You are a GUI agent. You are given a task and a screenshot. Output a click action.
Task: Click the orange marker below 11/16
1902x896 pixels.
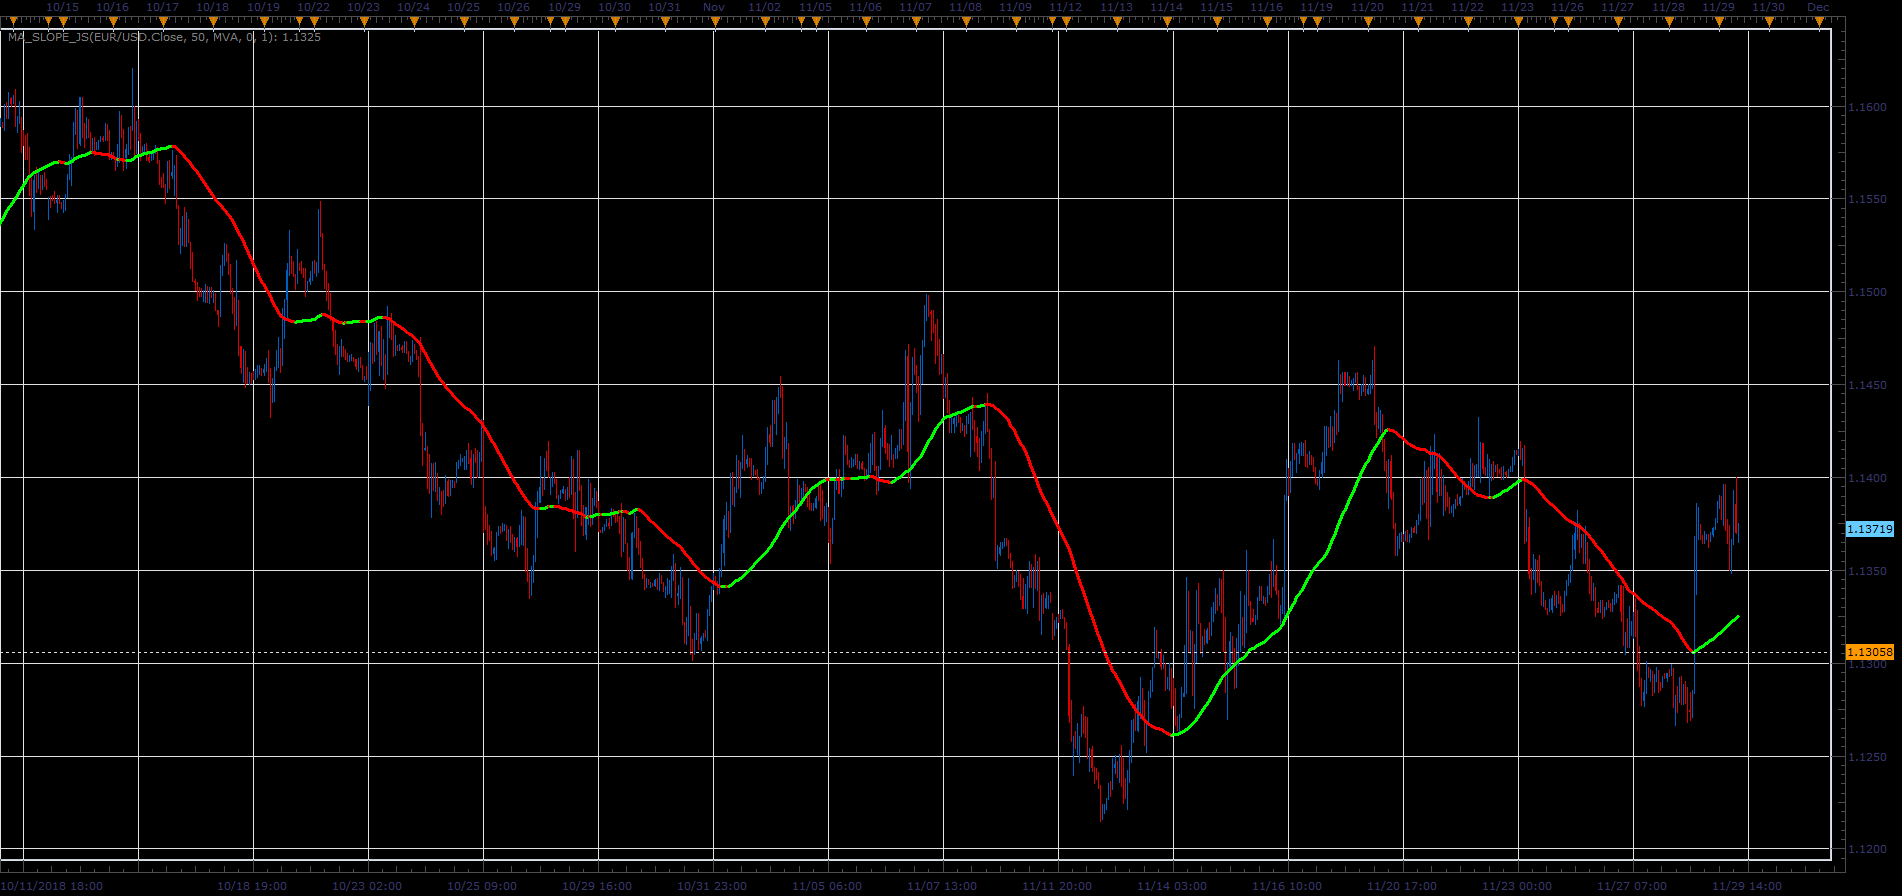1267,22
